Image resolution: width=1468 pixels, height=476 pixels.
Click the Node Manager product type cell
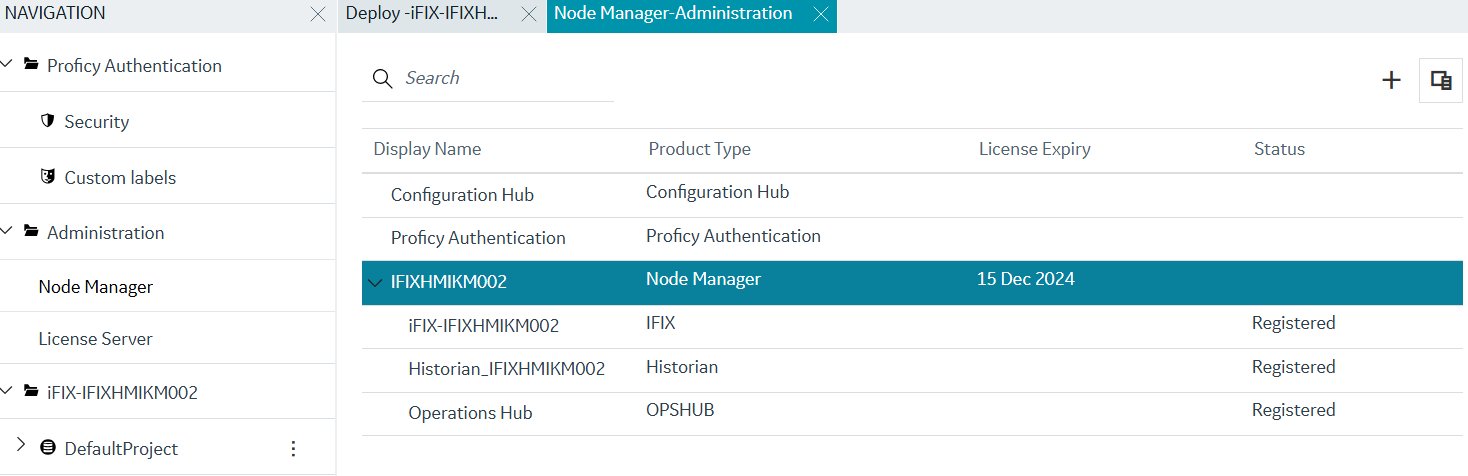703,279
